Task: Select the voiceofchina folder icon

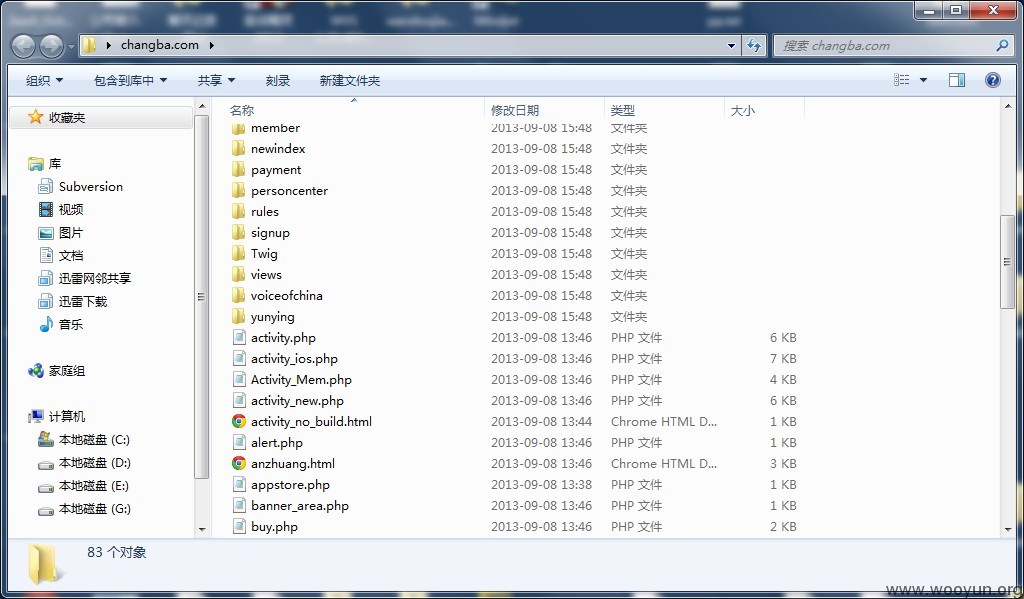Action: 238,295
